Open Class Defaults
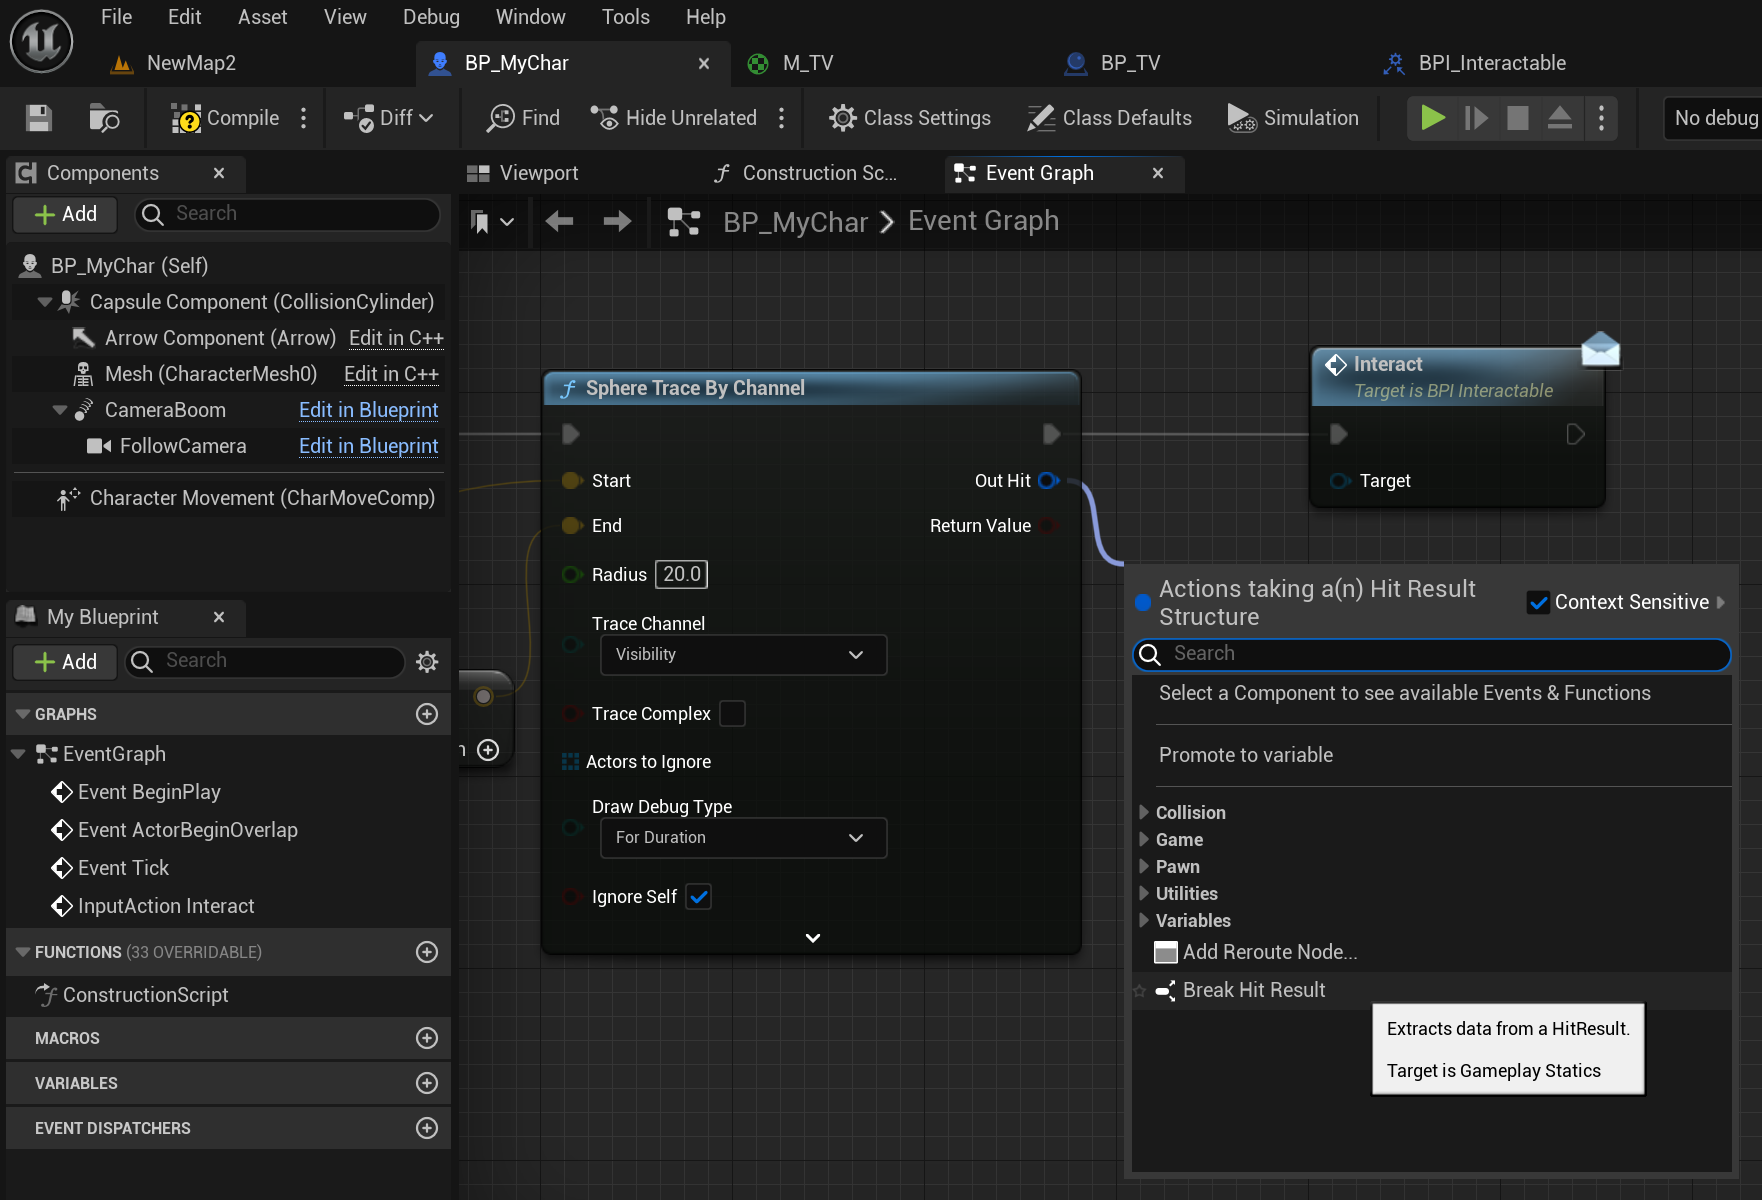This screenshot has height=1200, width=1762. (x=1110, y=118)
